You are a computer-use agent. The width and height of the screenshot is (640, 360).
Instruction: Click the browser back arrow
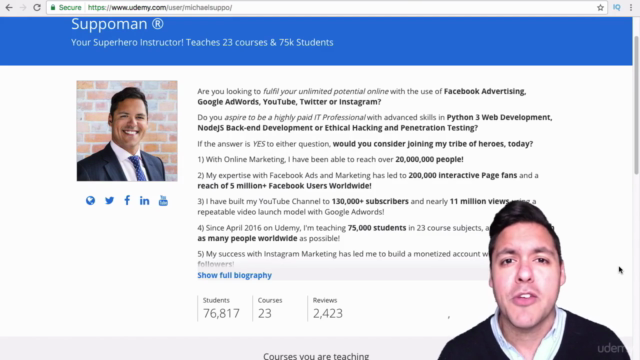[9, 7]
